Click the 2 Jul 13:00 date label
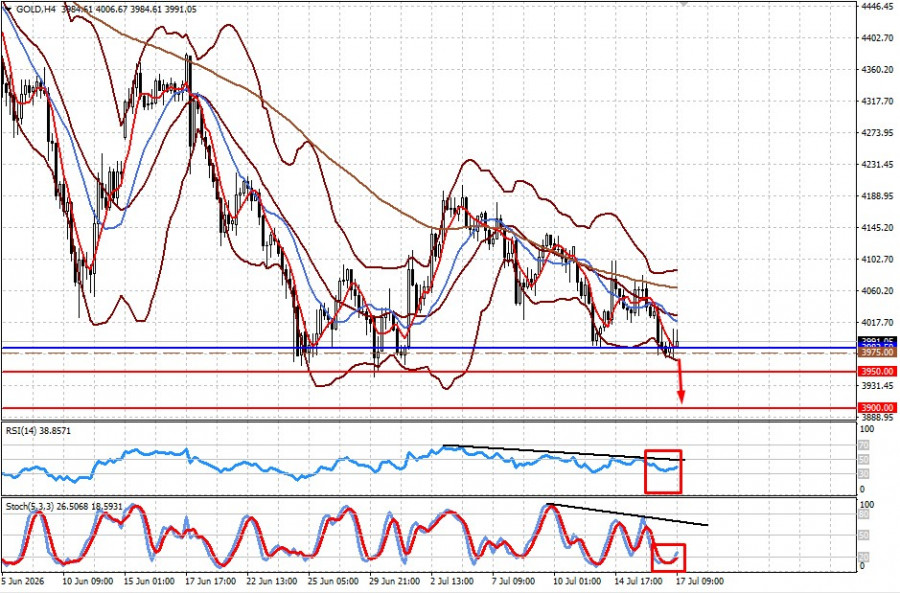This screenshot has height=593, width=900. click(x=452, y=581)
